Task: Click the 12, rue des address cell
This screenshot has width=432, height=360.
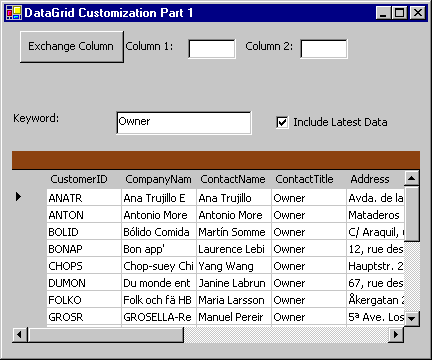Action: click(x=375, y=249)
